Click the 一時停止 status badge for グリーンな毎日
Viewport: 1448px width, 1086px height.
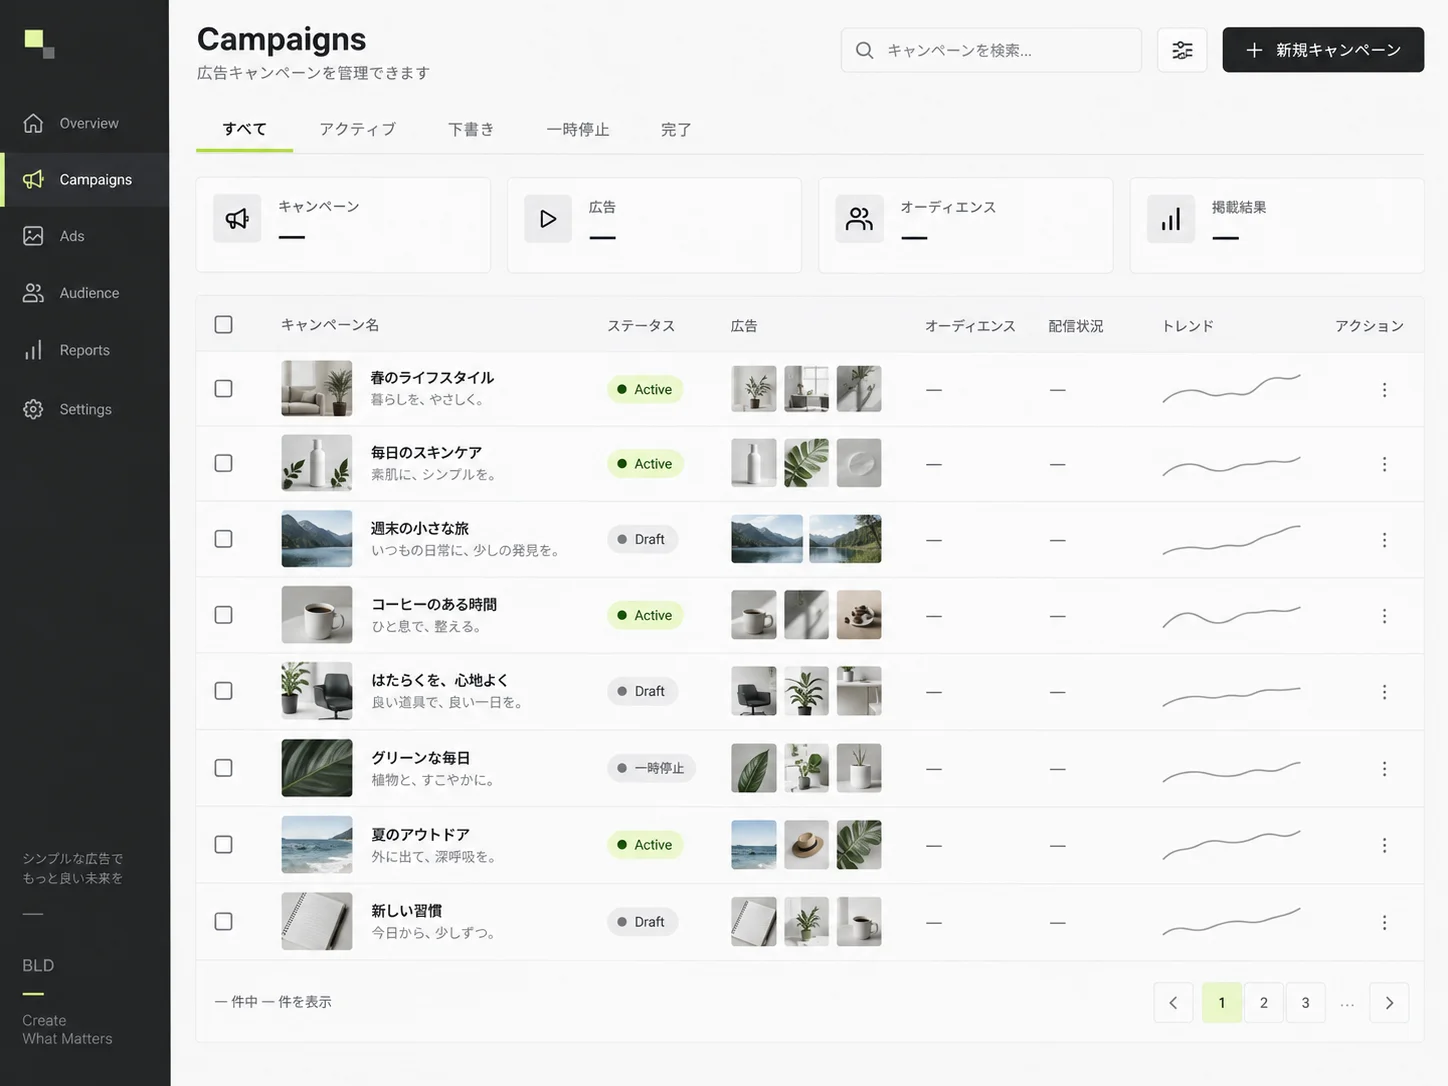tap(651, 768)
